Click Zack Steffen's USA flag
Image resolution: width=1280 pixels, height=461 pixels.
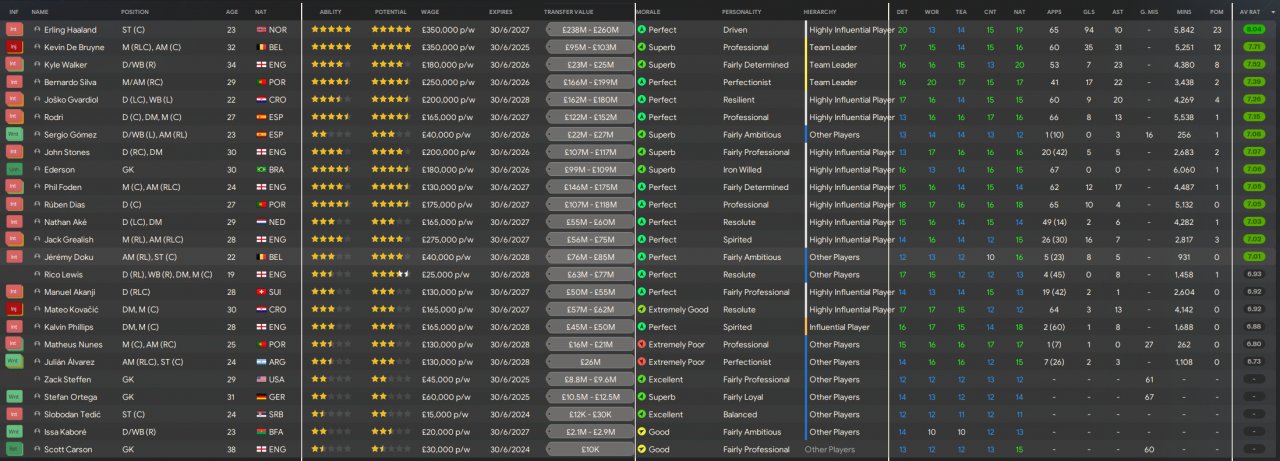coord(263,379)
